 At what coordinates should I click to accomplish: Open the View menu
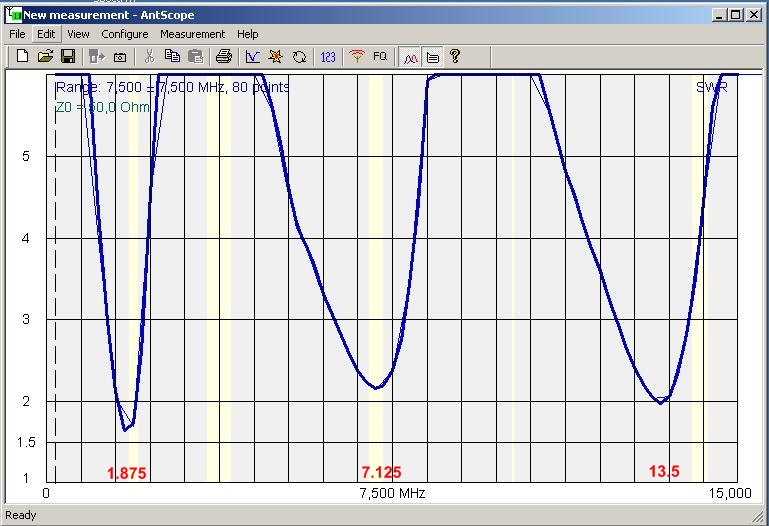[78, 34]
